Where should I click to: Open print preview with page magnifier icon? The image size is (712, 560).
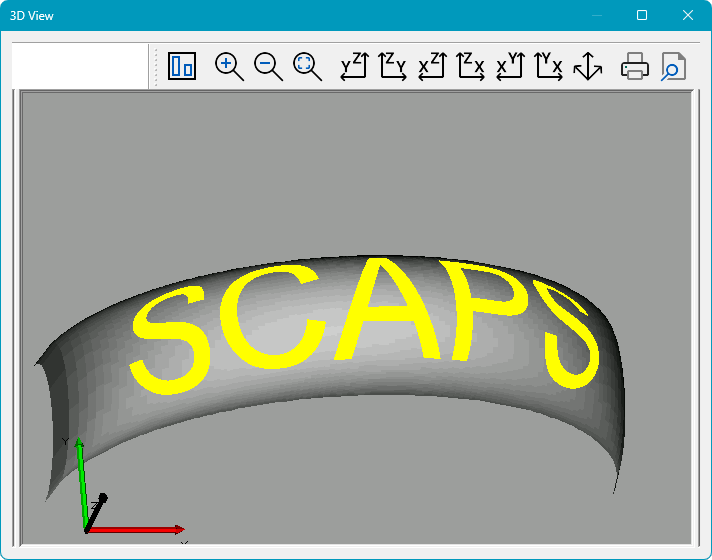pos(673,66)
